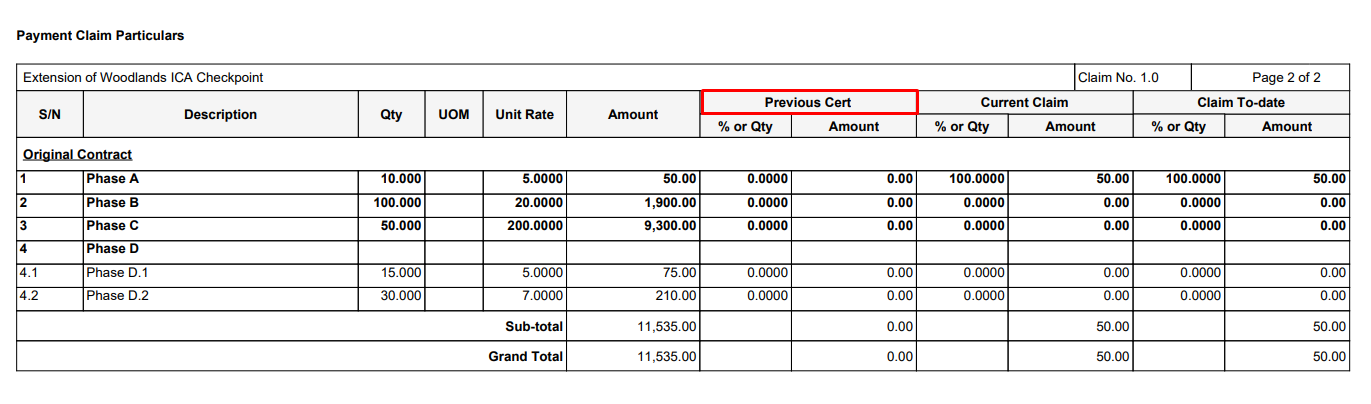Click the Phase D.1 sub-item
Image resolution: width=1371 pixels, height=404 pixels.
coord(117,272)
